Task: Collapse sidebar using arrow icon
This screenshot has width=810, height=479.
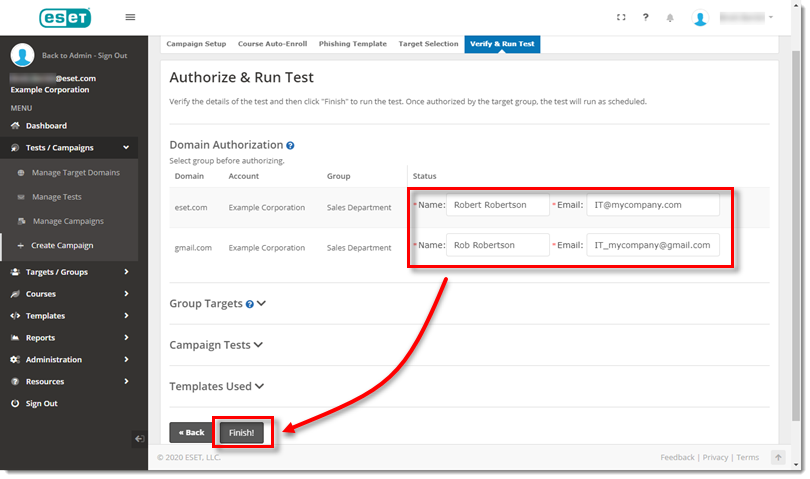Action: click(x=139, y=438)
